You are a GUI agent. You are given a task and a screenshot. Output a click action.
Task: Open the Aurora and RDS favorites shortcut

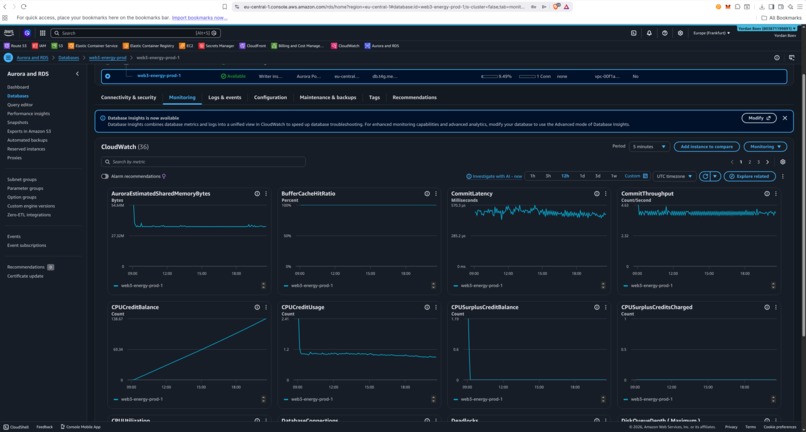[381, 46]
